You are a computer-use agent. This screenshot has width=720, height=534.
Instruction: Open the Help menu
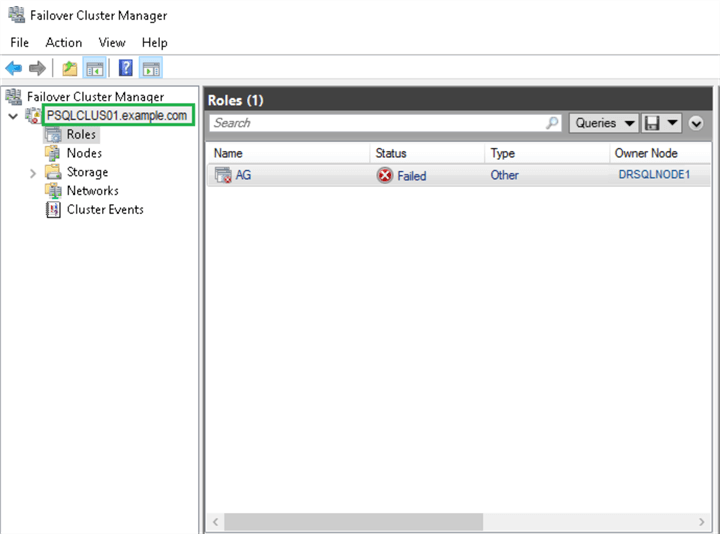(x=154, y=42)
